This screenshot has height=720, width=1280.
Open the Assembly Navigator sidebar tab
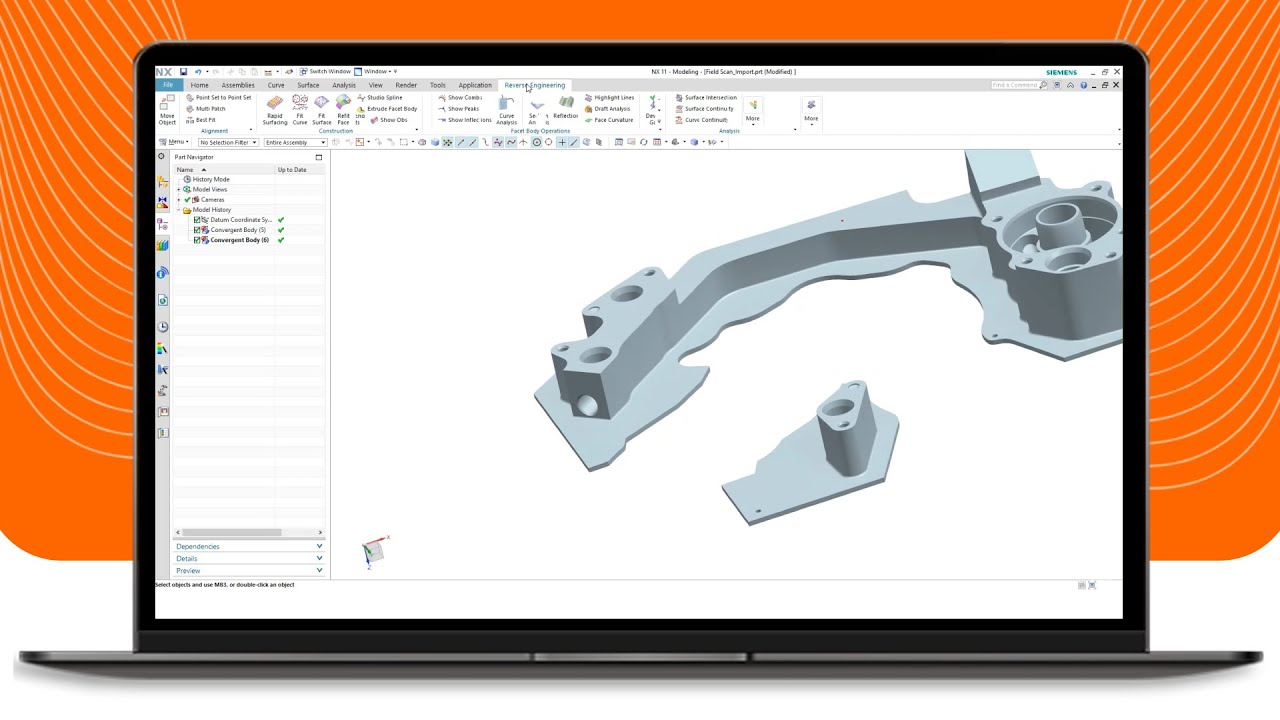(x=163, y=182)
